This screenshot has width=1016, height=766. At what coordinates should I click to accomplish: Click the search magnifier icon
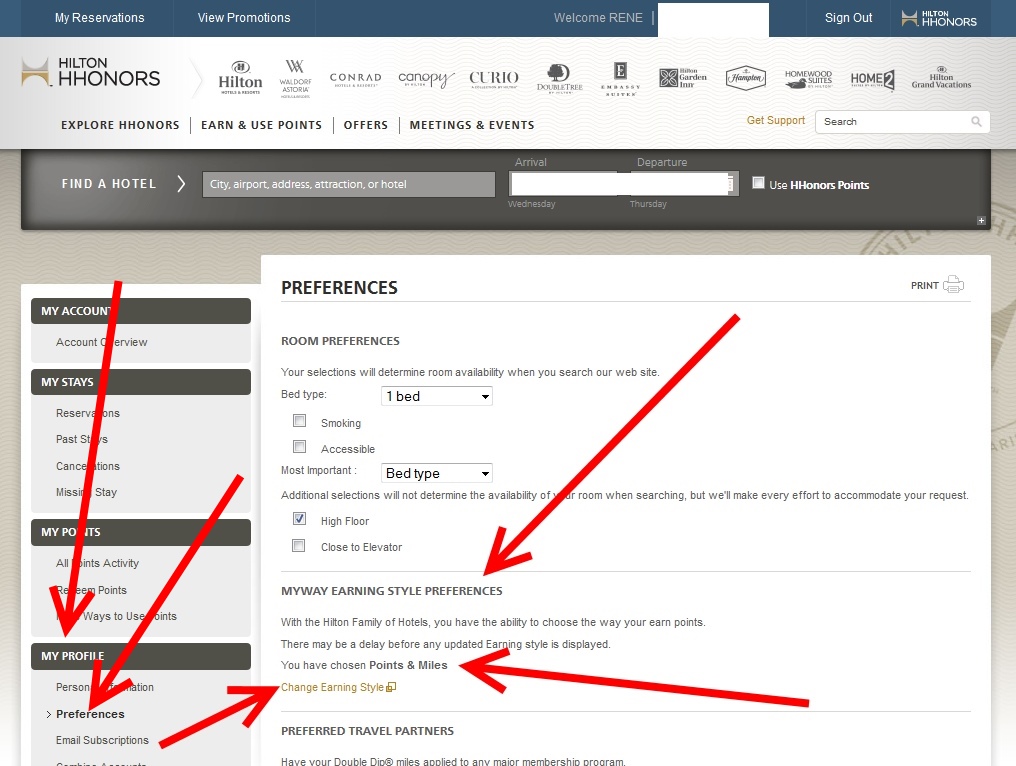975,121
